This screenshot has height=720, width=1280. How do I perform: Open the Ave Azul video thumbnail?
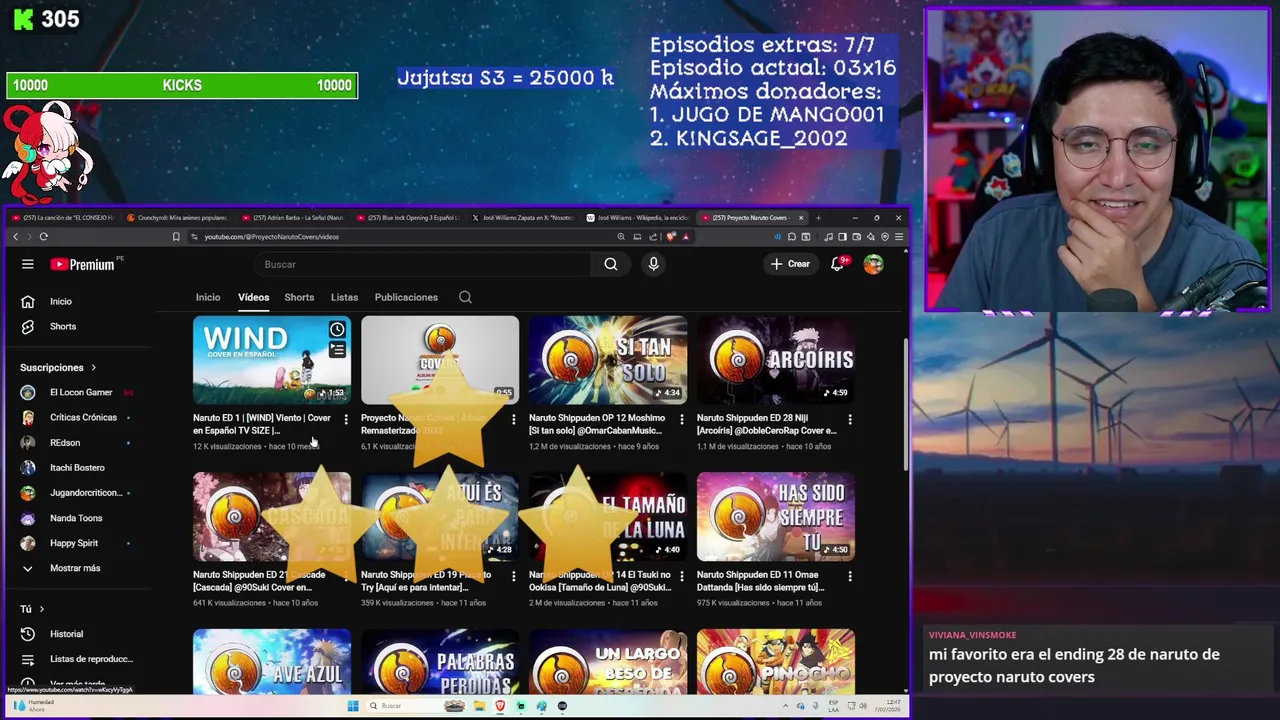pyautogui.click(x=272, y=661)
